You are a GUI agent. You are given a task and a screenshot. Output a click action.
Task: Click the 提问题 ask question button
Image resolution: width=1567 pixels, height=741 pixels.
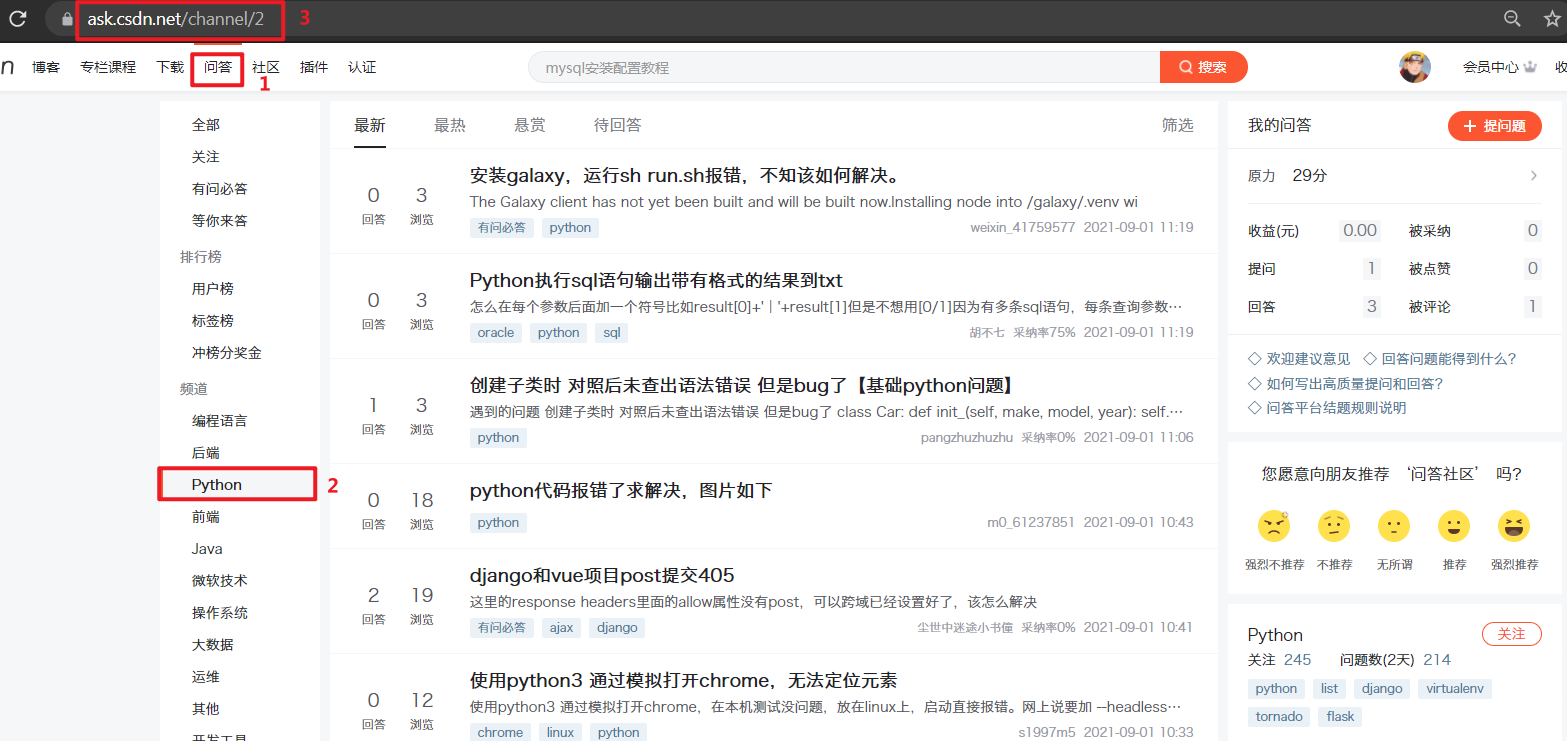(1495, 126)
